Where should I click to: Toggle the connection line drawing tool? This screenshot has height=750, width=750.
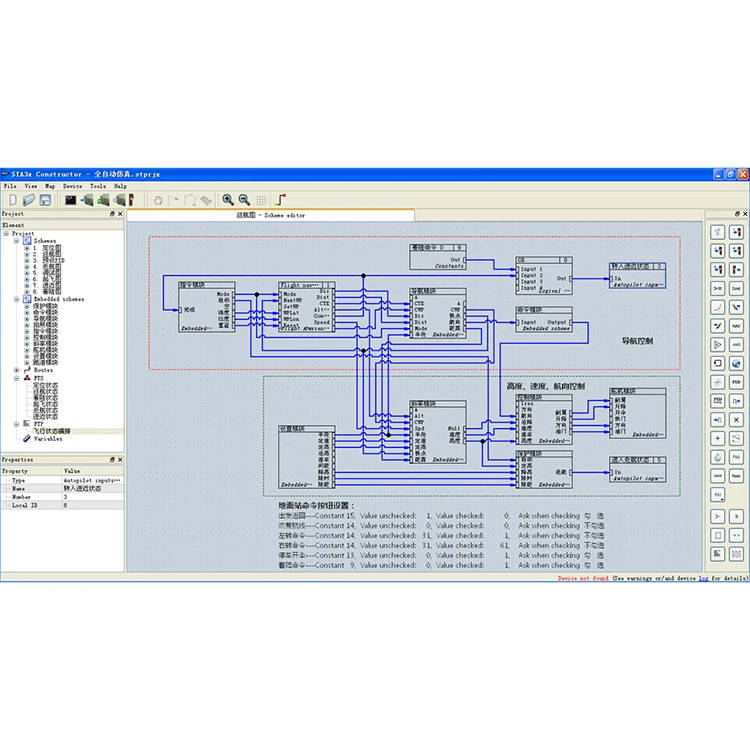tap(281, 200)
